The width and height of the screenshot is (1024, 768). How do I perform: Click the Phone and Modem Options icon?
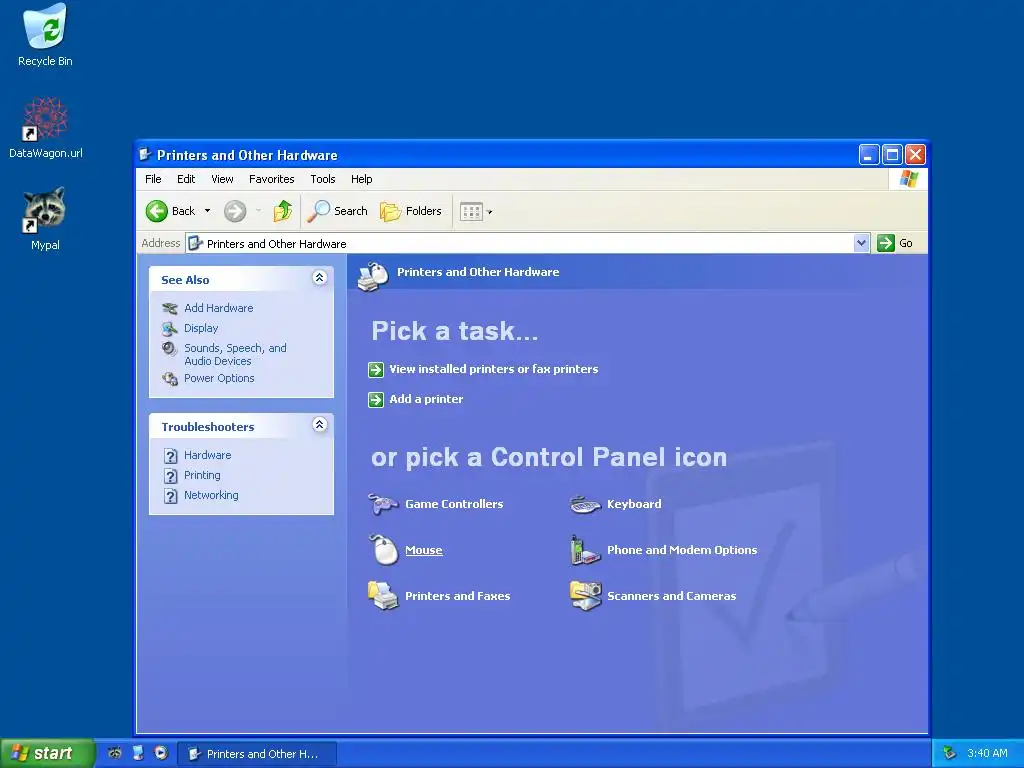coord(584,550)
